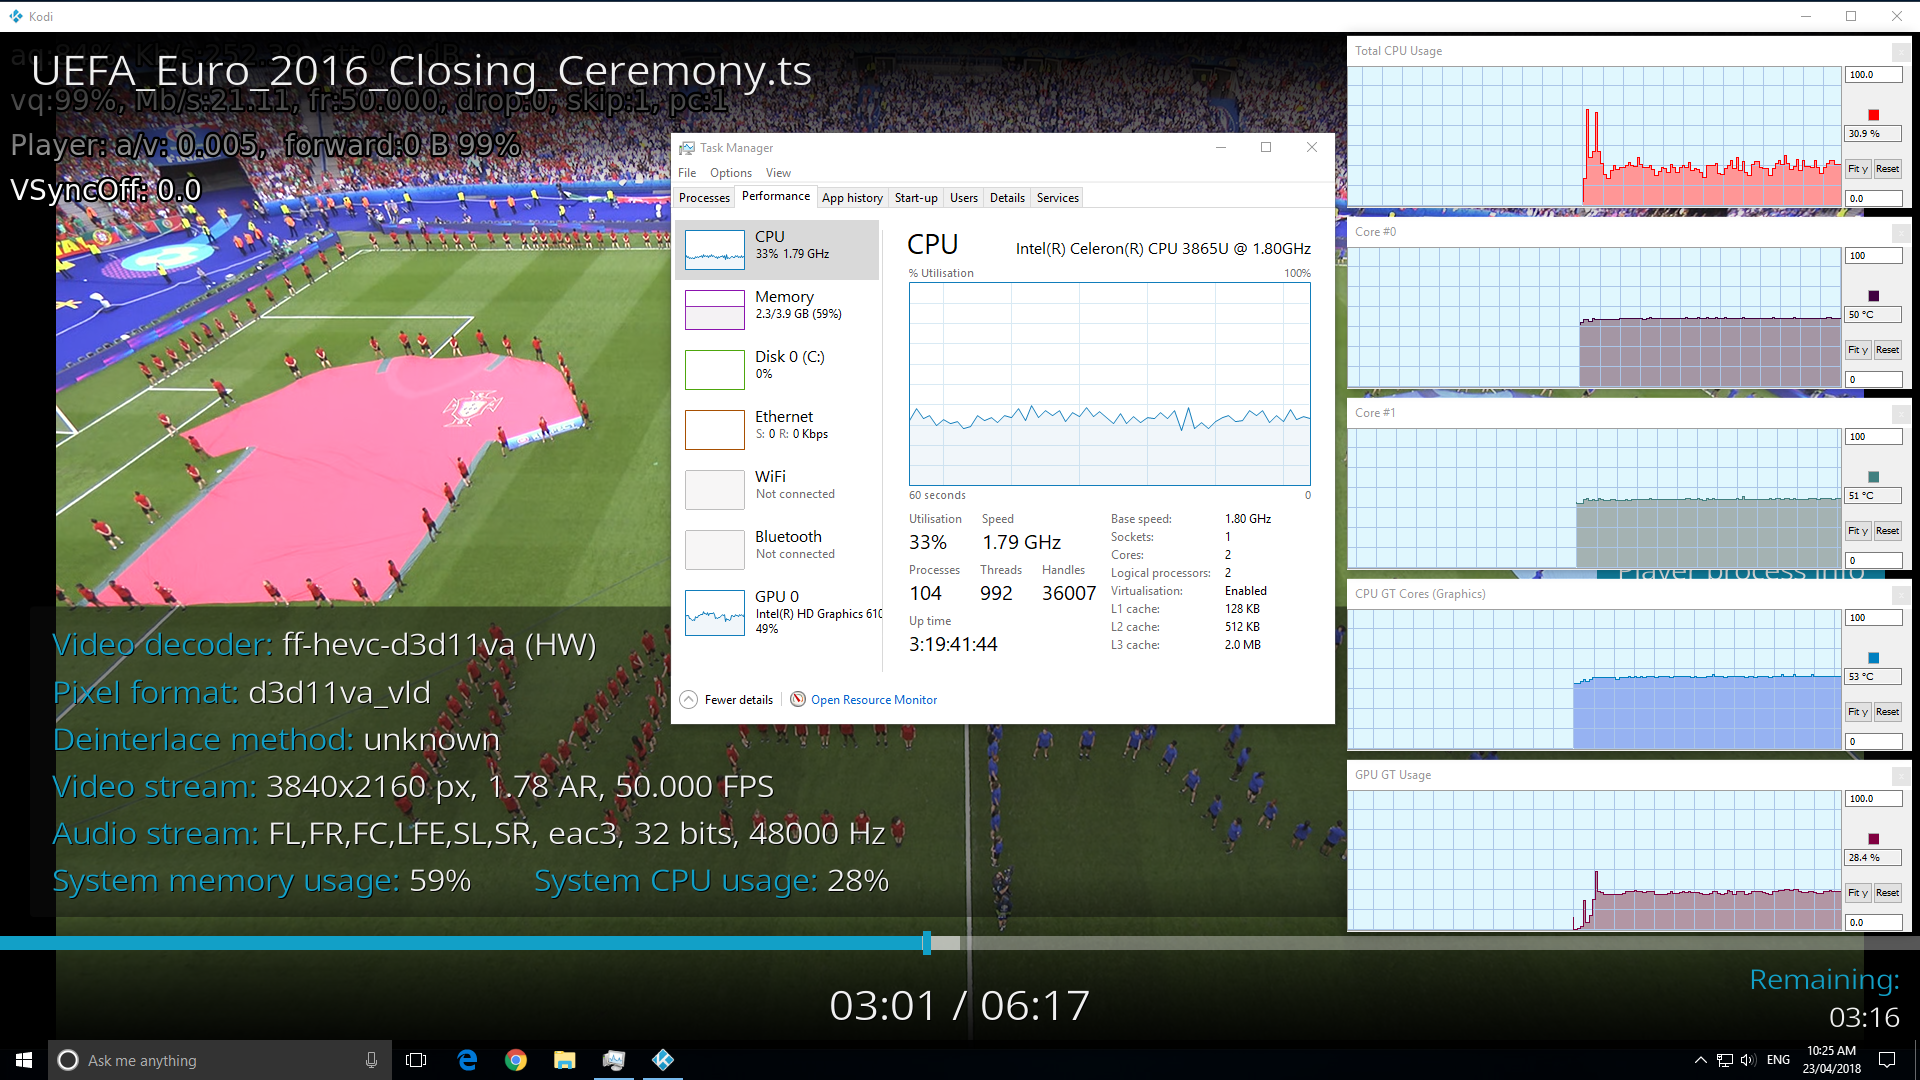Screen dimensions: 1920x1080
Task: Edit max value 100 of Core #0 graph
Action: point(1873,256)
